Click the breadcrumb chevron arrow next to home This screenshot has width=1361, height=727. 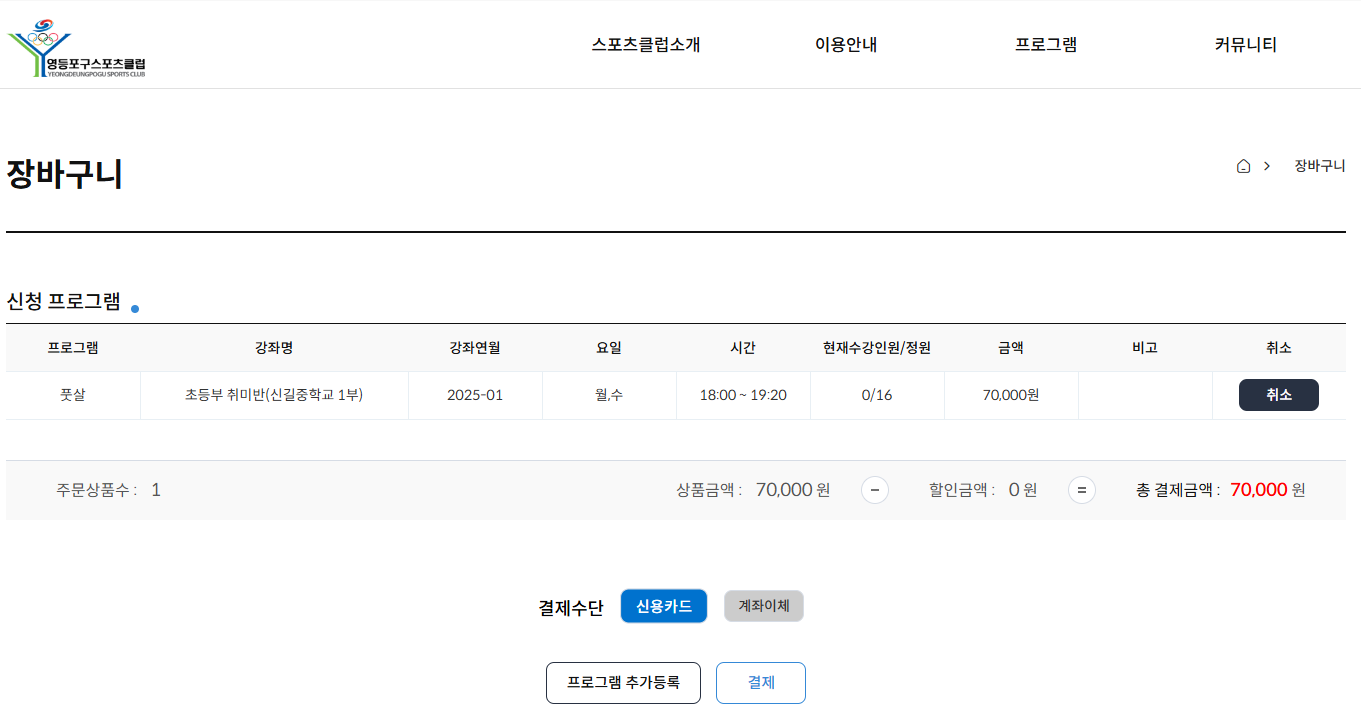pyautogui.click(x=1267, y=166)
